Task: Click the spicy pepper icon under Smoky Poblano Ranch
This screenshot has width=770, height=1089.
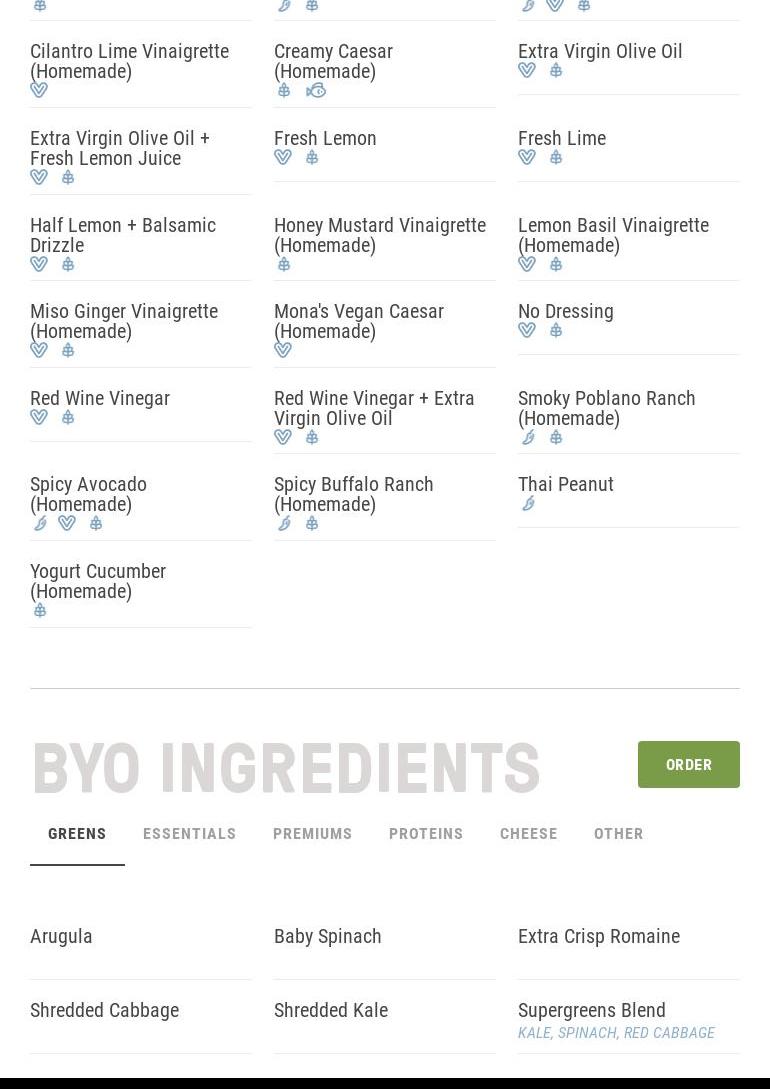Action: coord(528,437)
